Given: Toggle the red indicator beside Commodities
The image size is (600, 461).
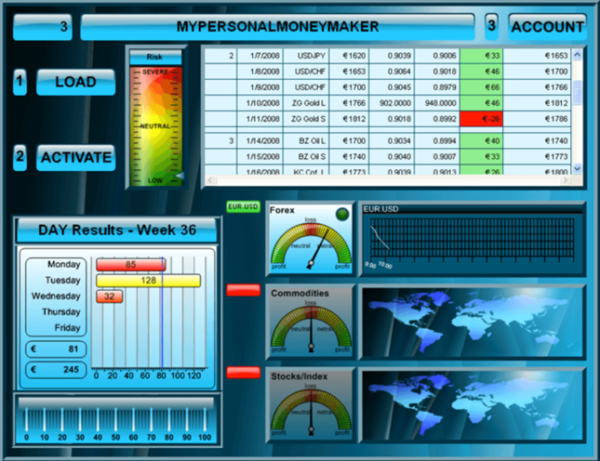Looking at the screenshot, I should 243,290.
